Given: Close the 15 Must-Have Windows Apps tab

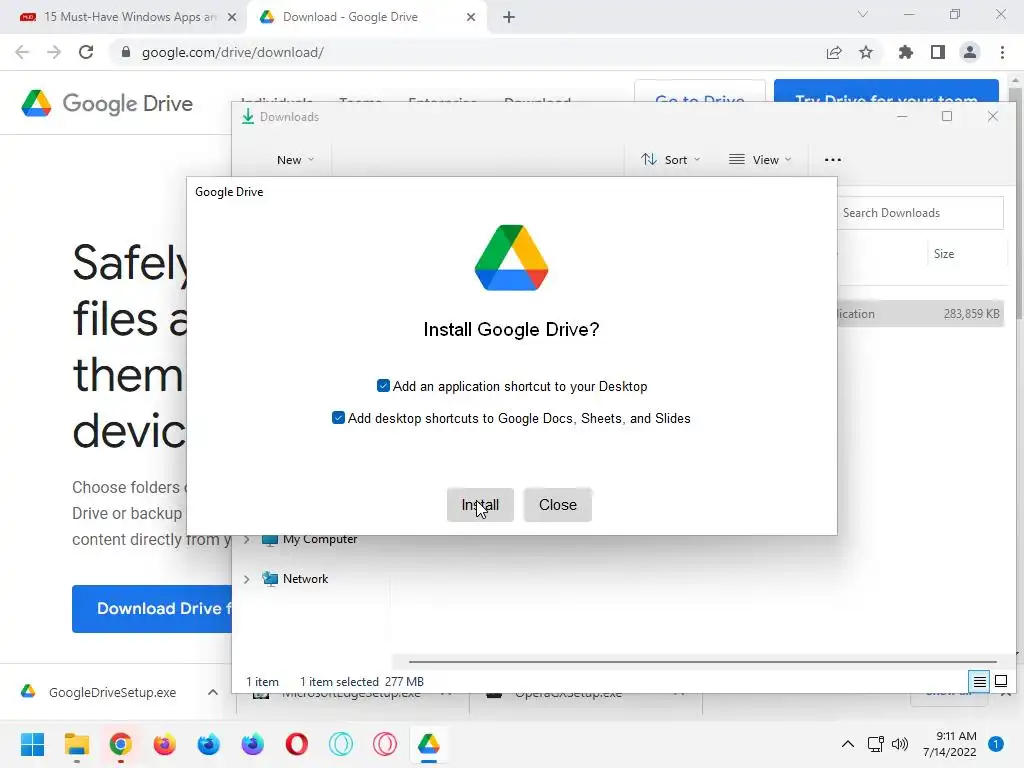Looking at the screenshot, I should (232, 17).
